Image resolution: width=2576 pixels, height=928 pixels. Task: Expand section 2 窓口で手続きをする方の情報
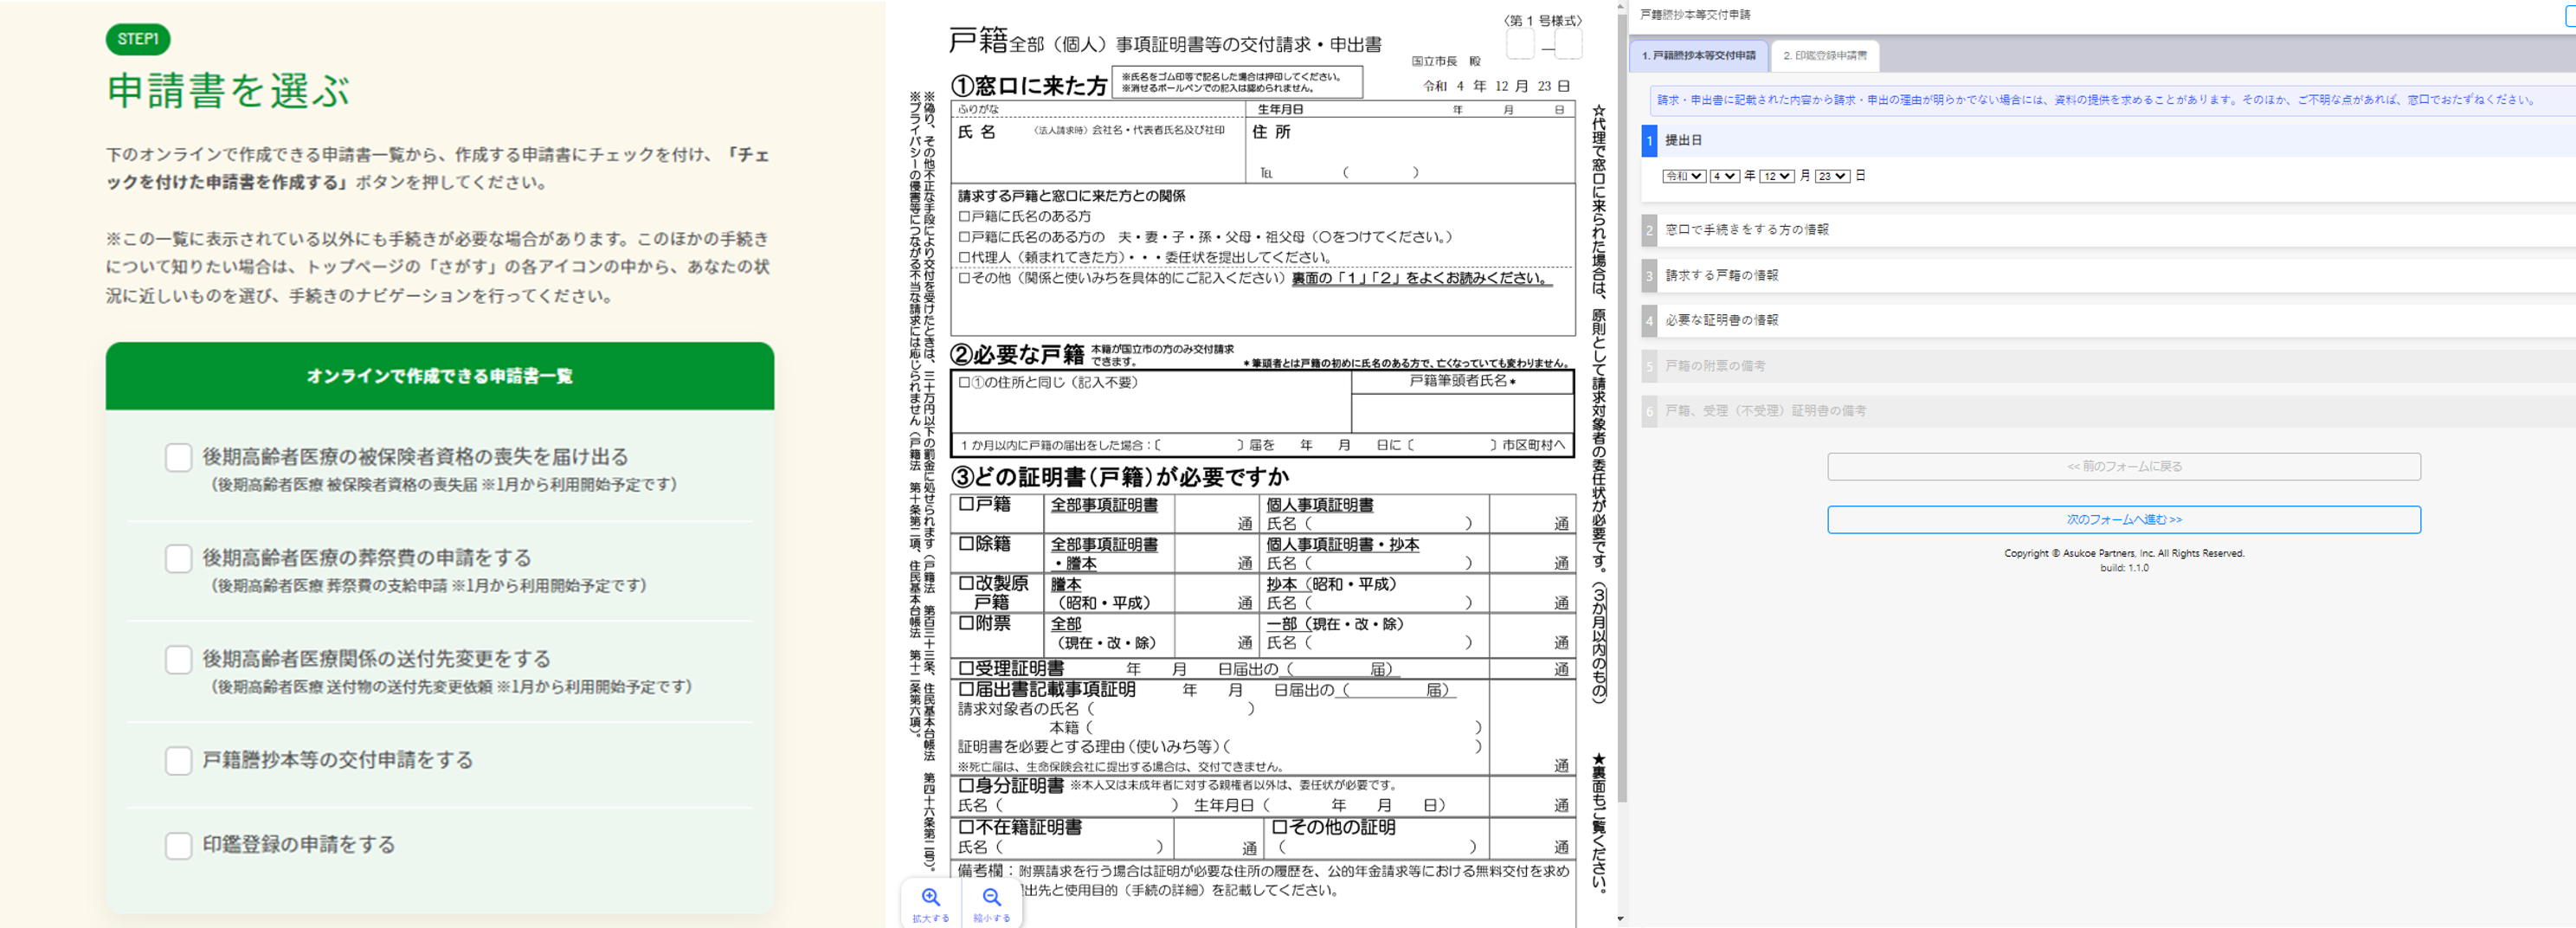(2108, 230)
